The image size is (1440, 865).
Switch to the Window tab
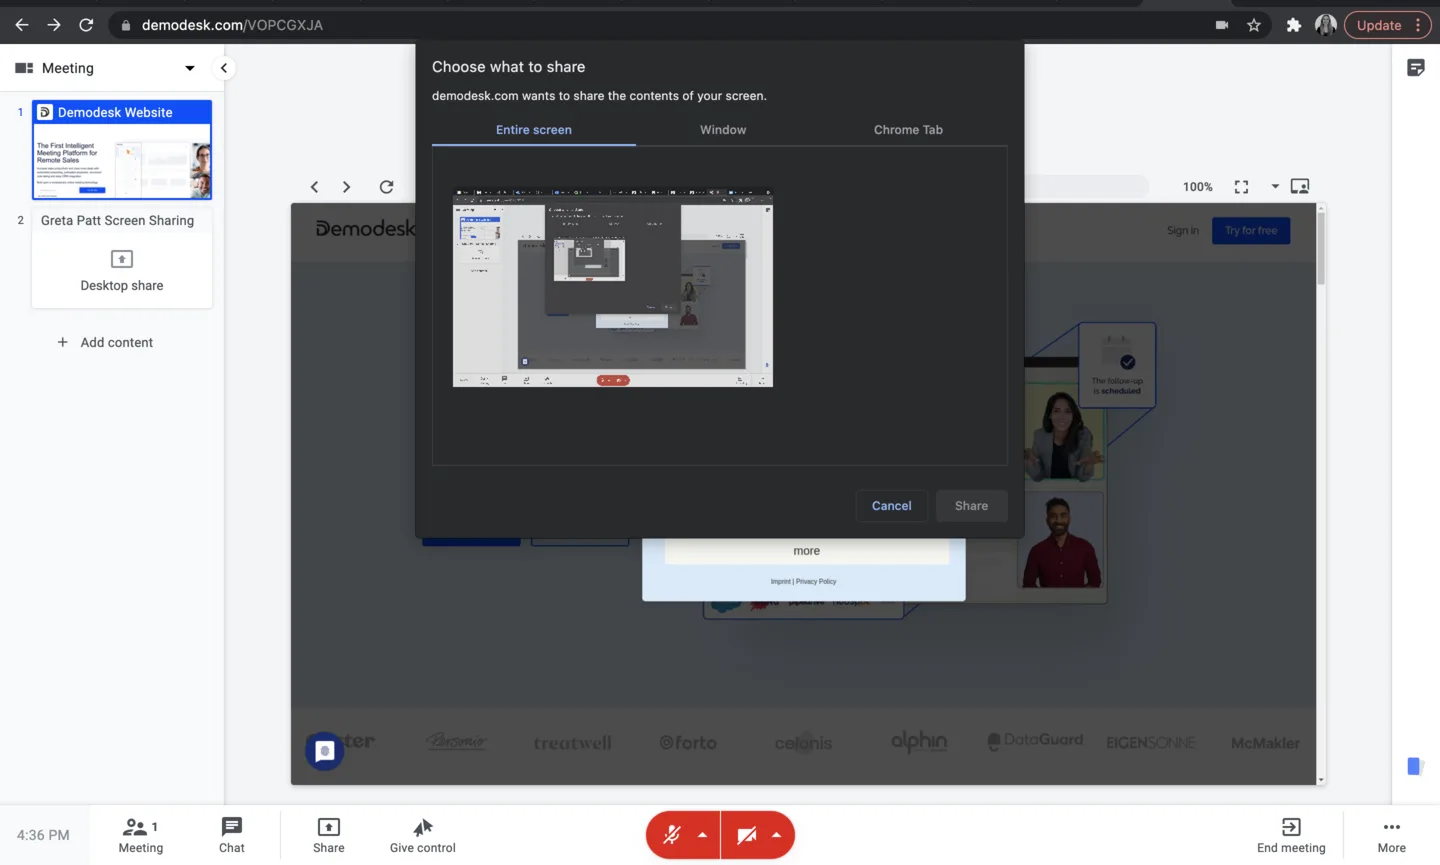(x=723, y=130)
